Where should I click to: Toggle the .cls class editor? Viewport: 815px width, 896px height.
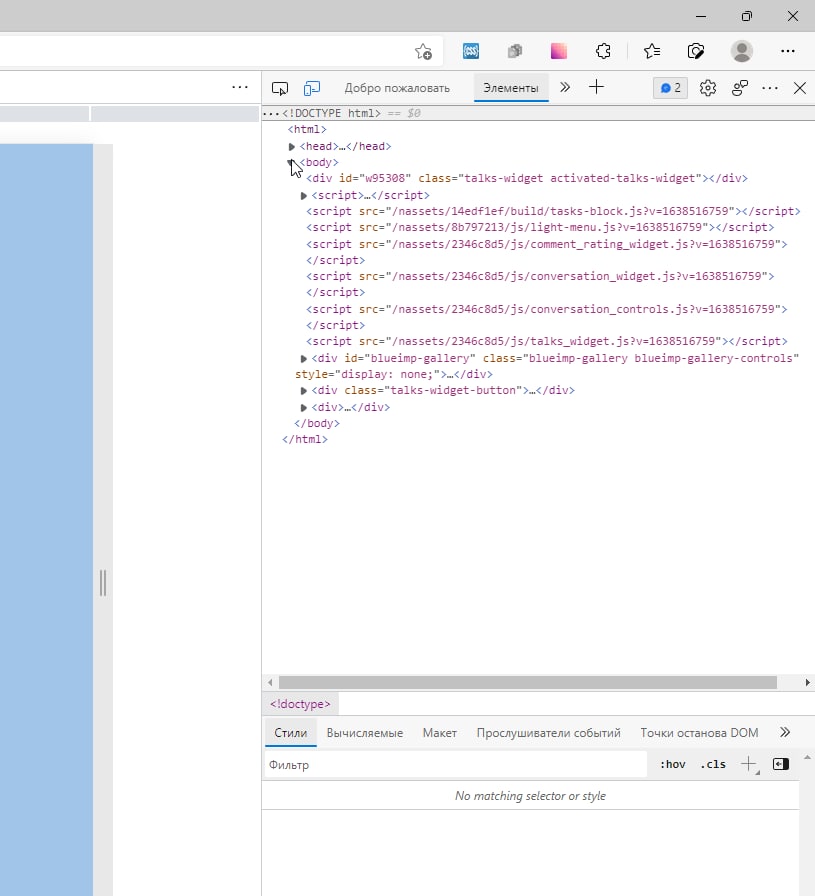coord(713,765)
